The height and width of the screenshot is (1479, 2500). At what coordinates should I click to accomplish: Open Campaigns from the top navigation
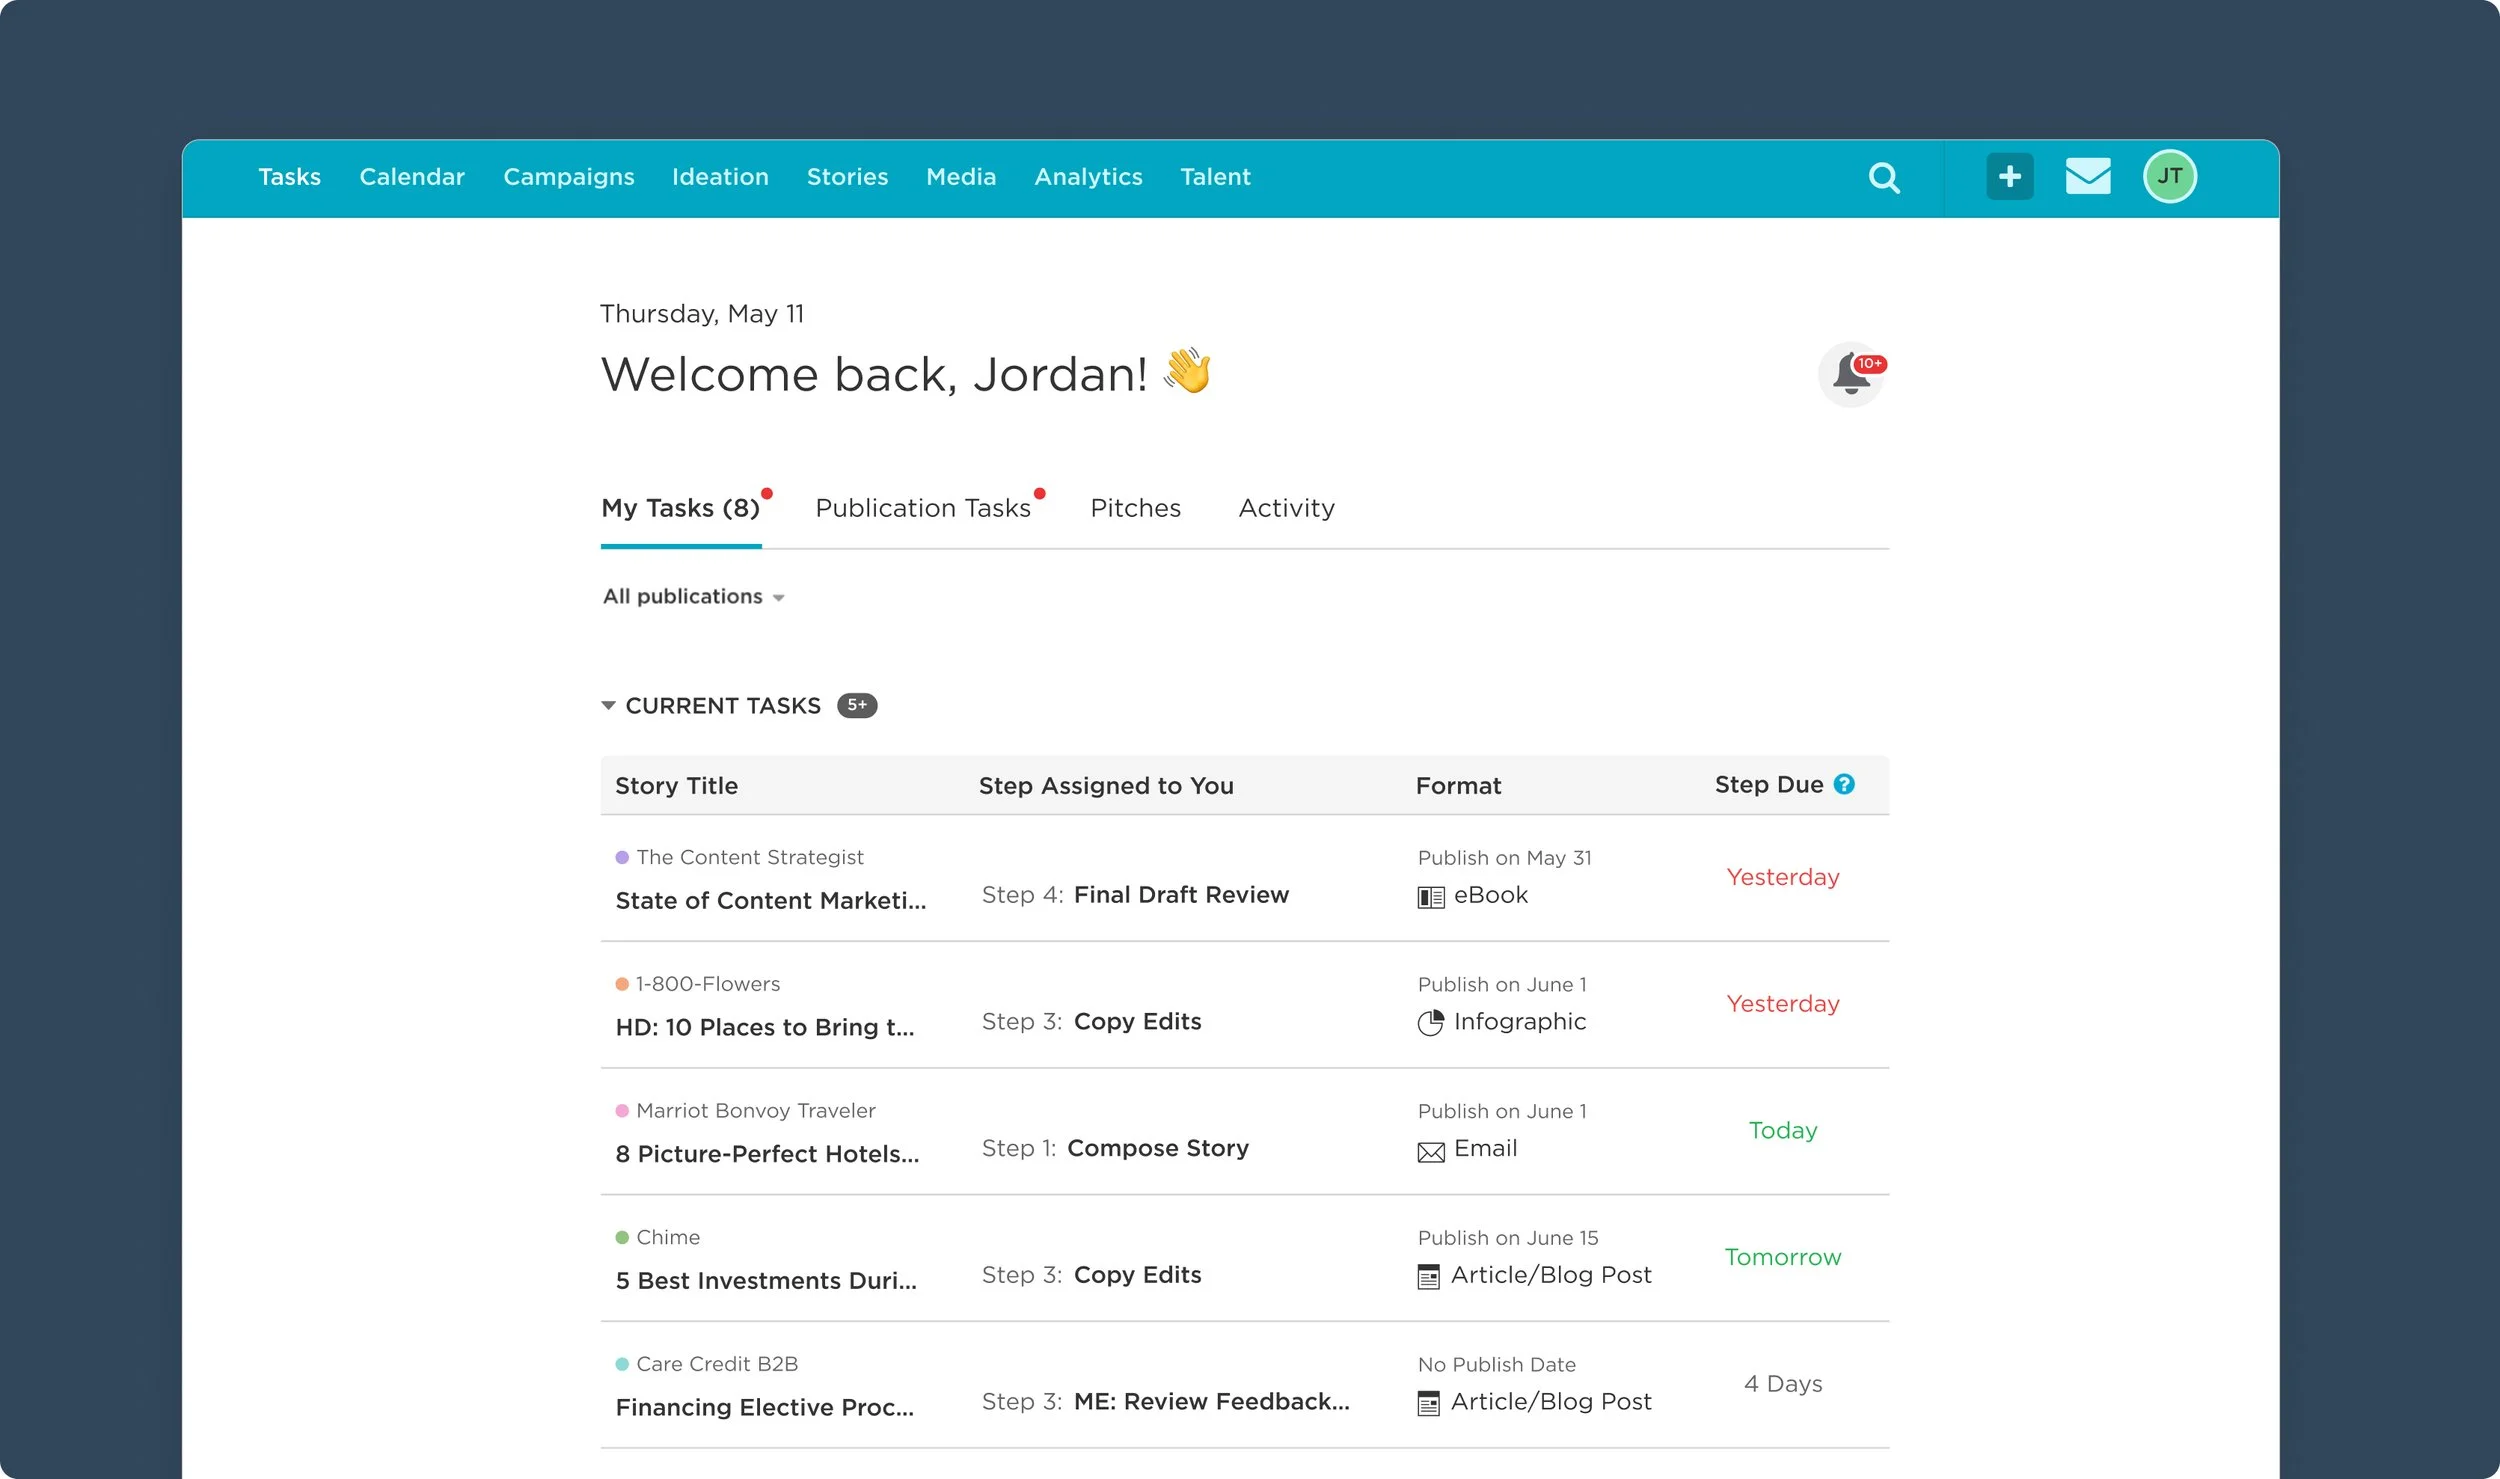pyautogui.click(x=568, y=177)
